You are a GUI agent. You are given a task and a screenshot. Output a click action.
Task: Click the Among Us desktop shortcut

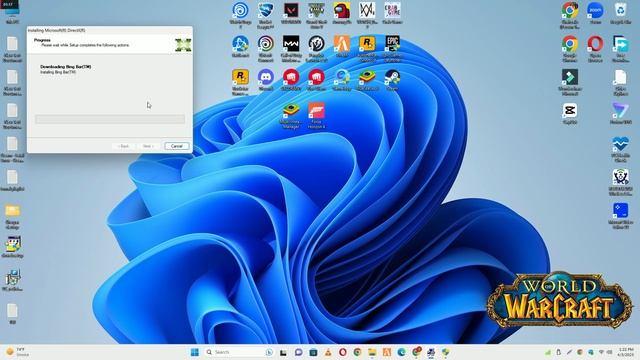(x=342, y=12)
